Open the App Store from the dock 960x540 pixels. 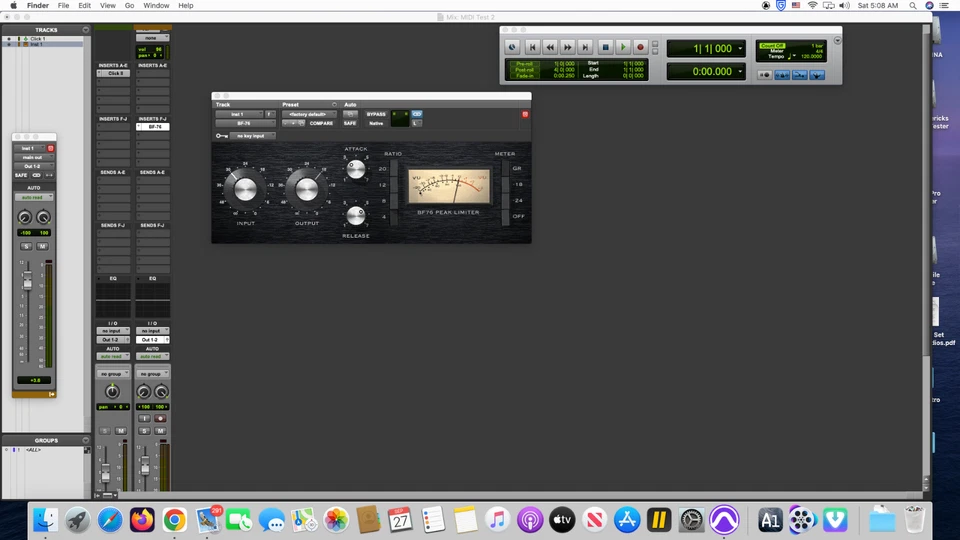[627, 520]
